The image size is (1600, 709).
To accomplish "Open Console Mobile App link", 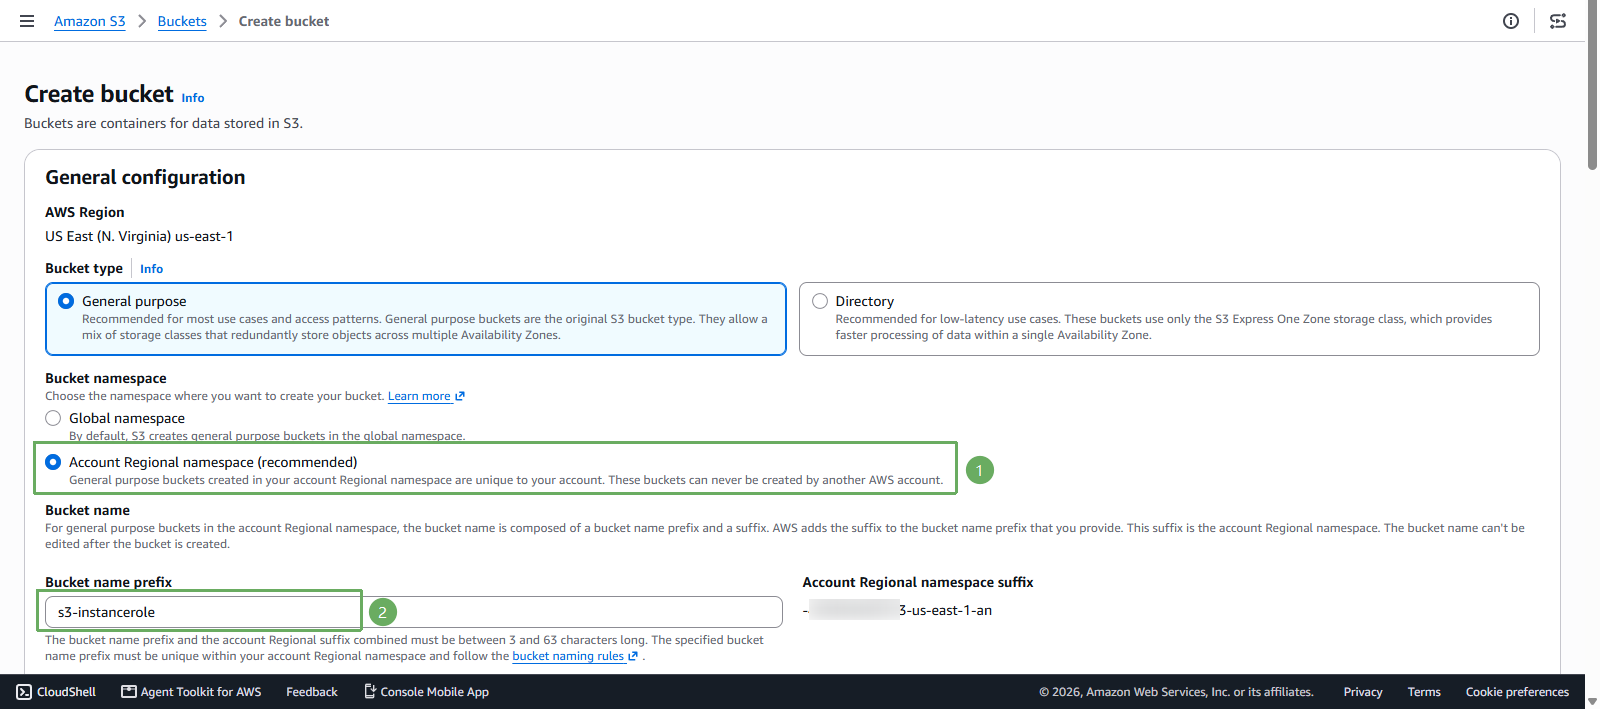I will tap(426, 692).
